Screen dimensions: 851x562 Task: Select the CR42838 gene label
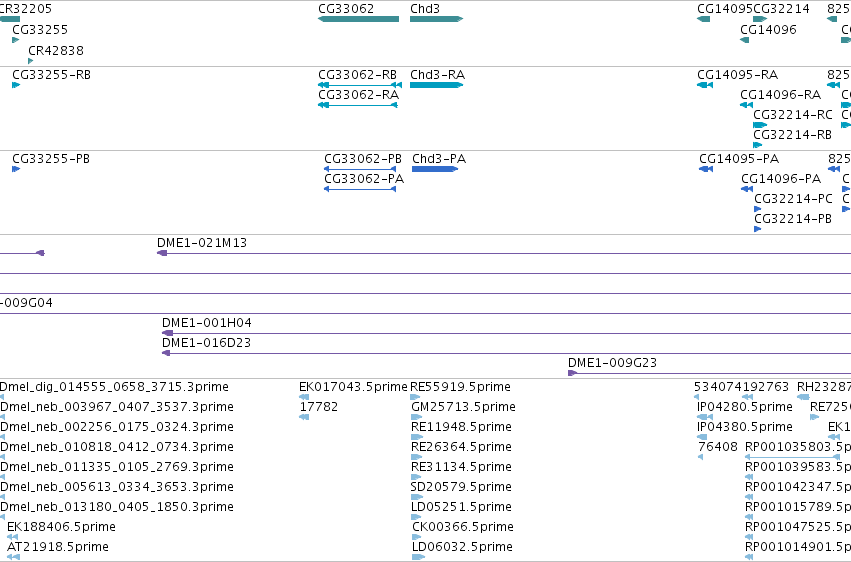(x=56, y=50)
